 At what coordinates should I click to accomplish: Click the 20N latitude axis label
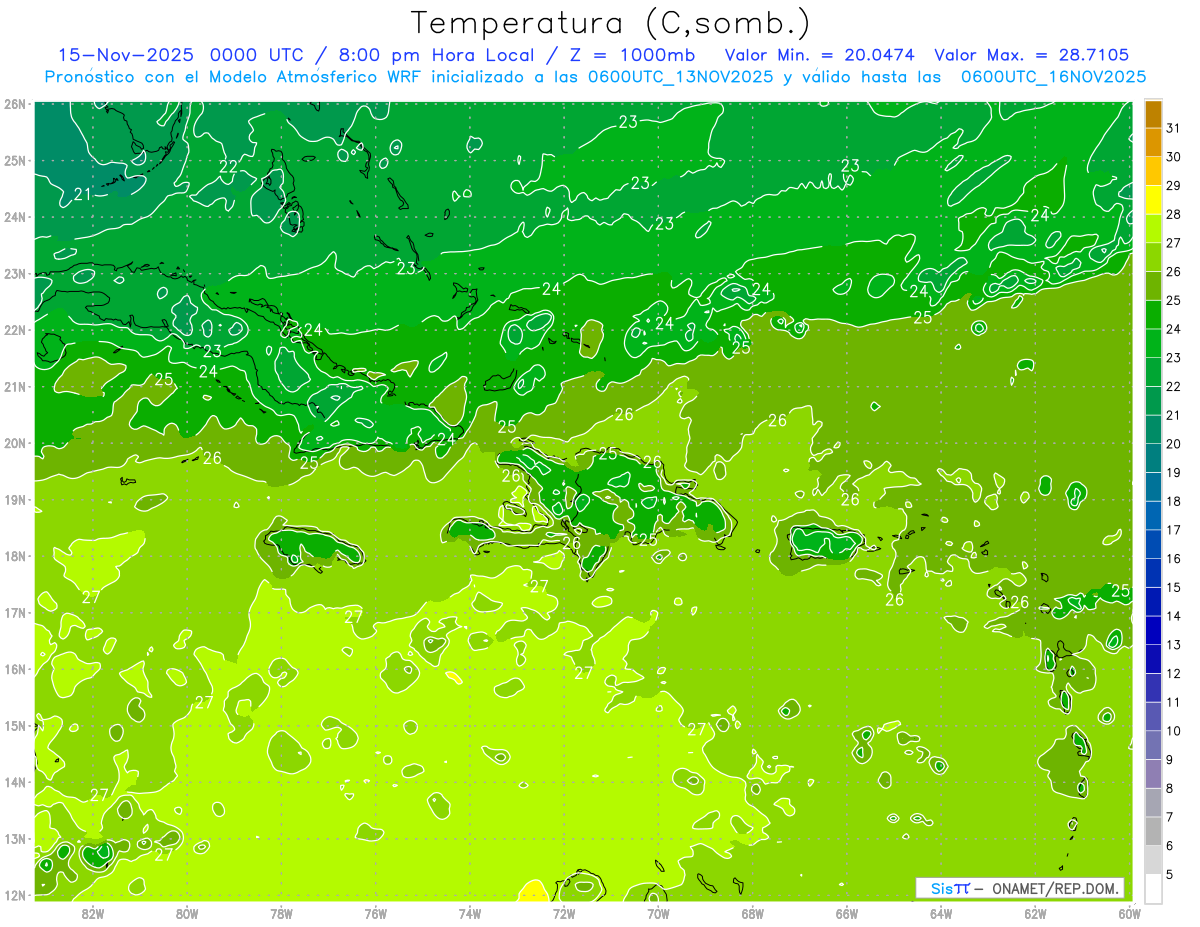pyautogui.click(x=14, y=443)
